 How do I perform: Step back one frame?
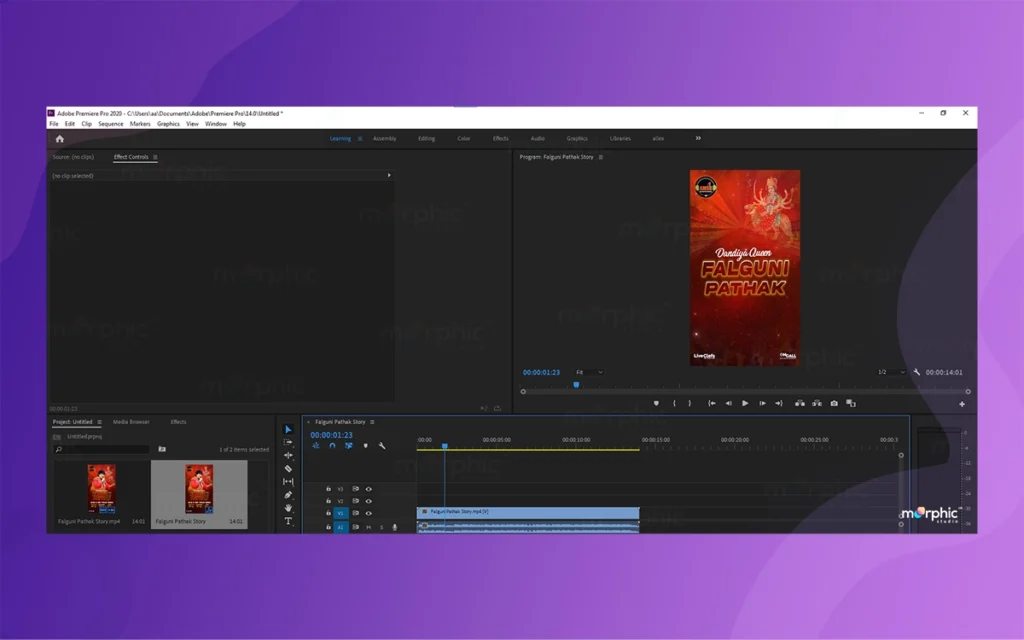pos(729,404)
